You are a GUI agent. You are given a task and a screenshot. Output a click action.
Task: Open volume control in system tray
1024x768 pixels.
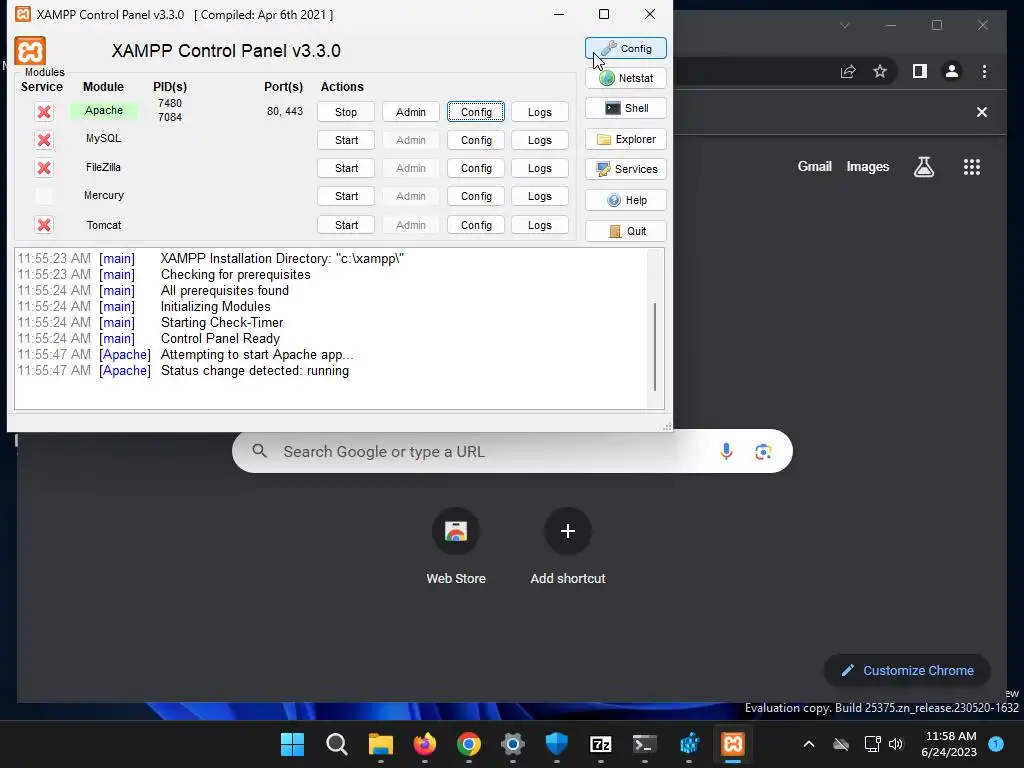[x=896, y=744]
